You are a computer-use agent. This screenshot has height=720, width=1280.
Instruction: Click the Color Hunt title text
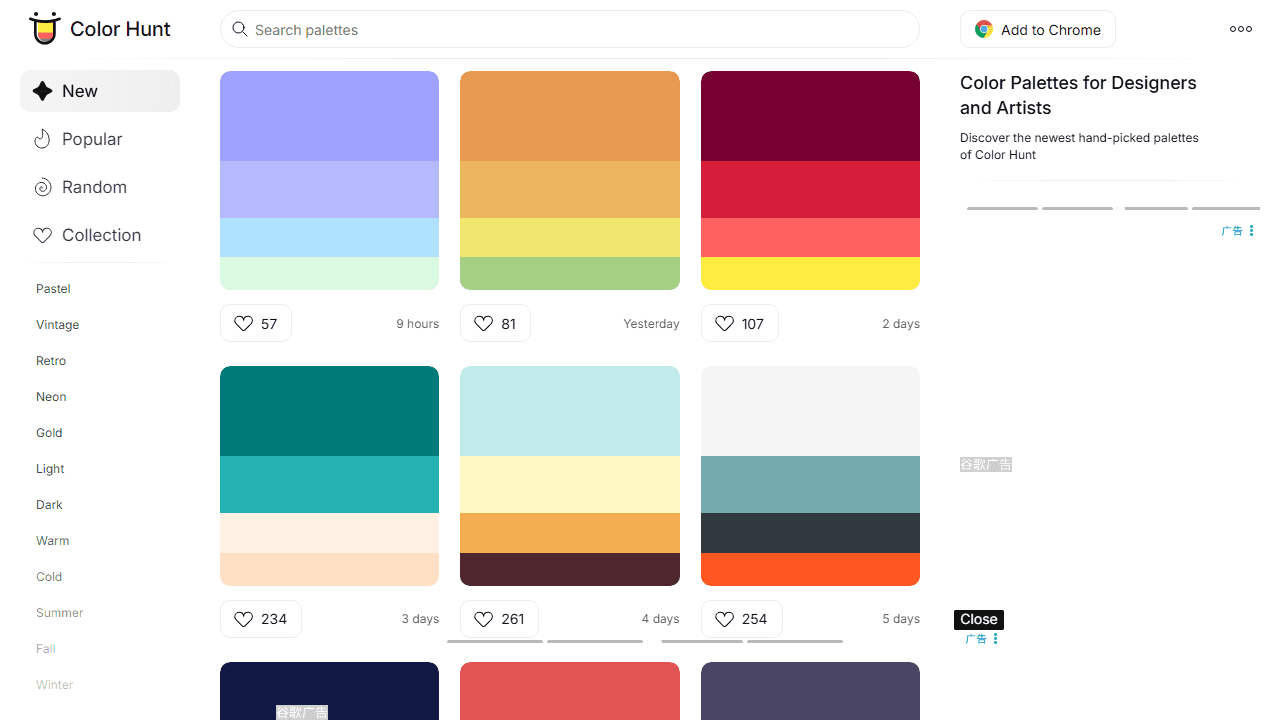(x=120, y=29)
